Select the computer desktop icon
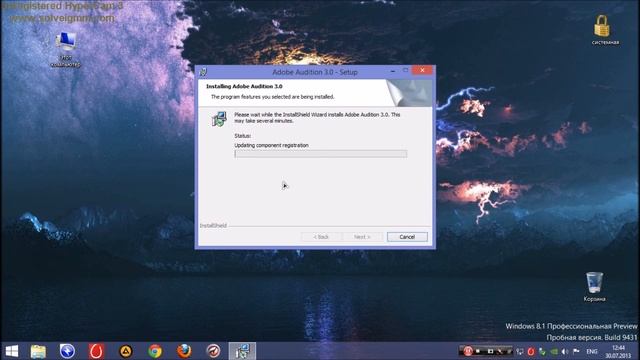The height and width of the screenshot is (360, 640). pyautogui.click(x=65, y=49)
